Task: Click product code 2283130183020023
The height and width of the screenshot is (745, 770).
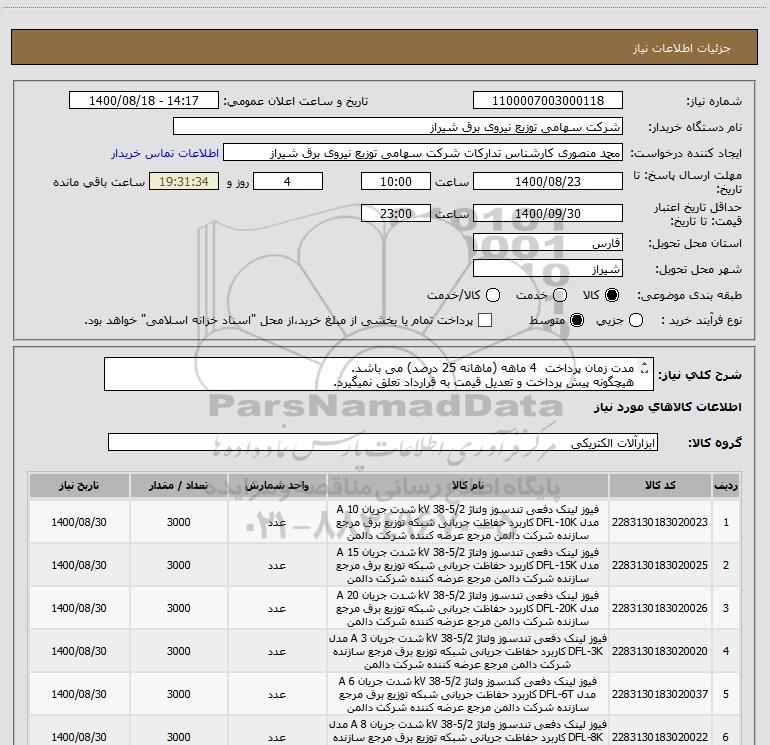Action: pos(660,522)
